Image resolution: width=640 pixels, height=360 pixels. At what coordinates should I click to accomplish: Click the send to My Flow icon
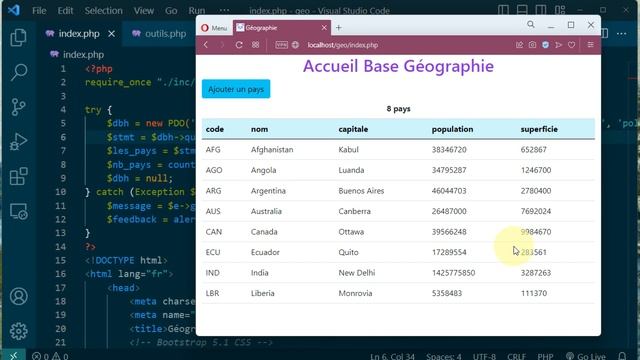click(558, 45)
